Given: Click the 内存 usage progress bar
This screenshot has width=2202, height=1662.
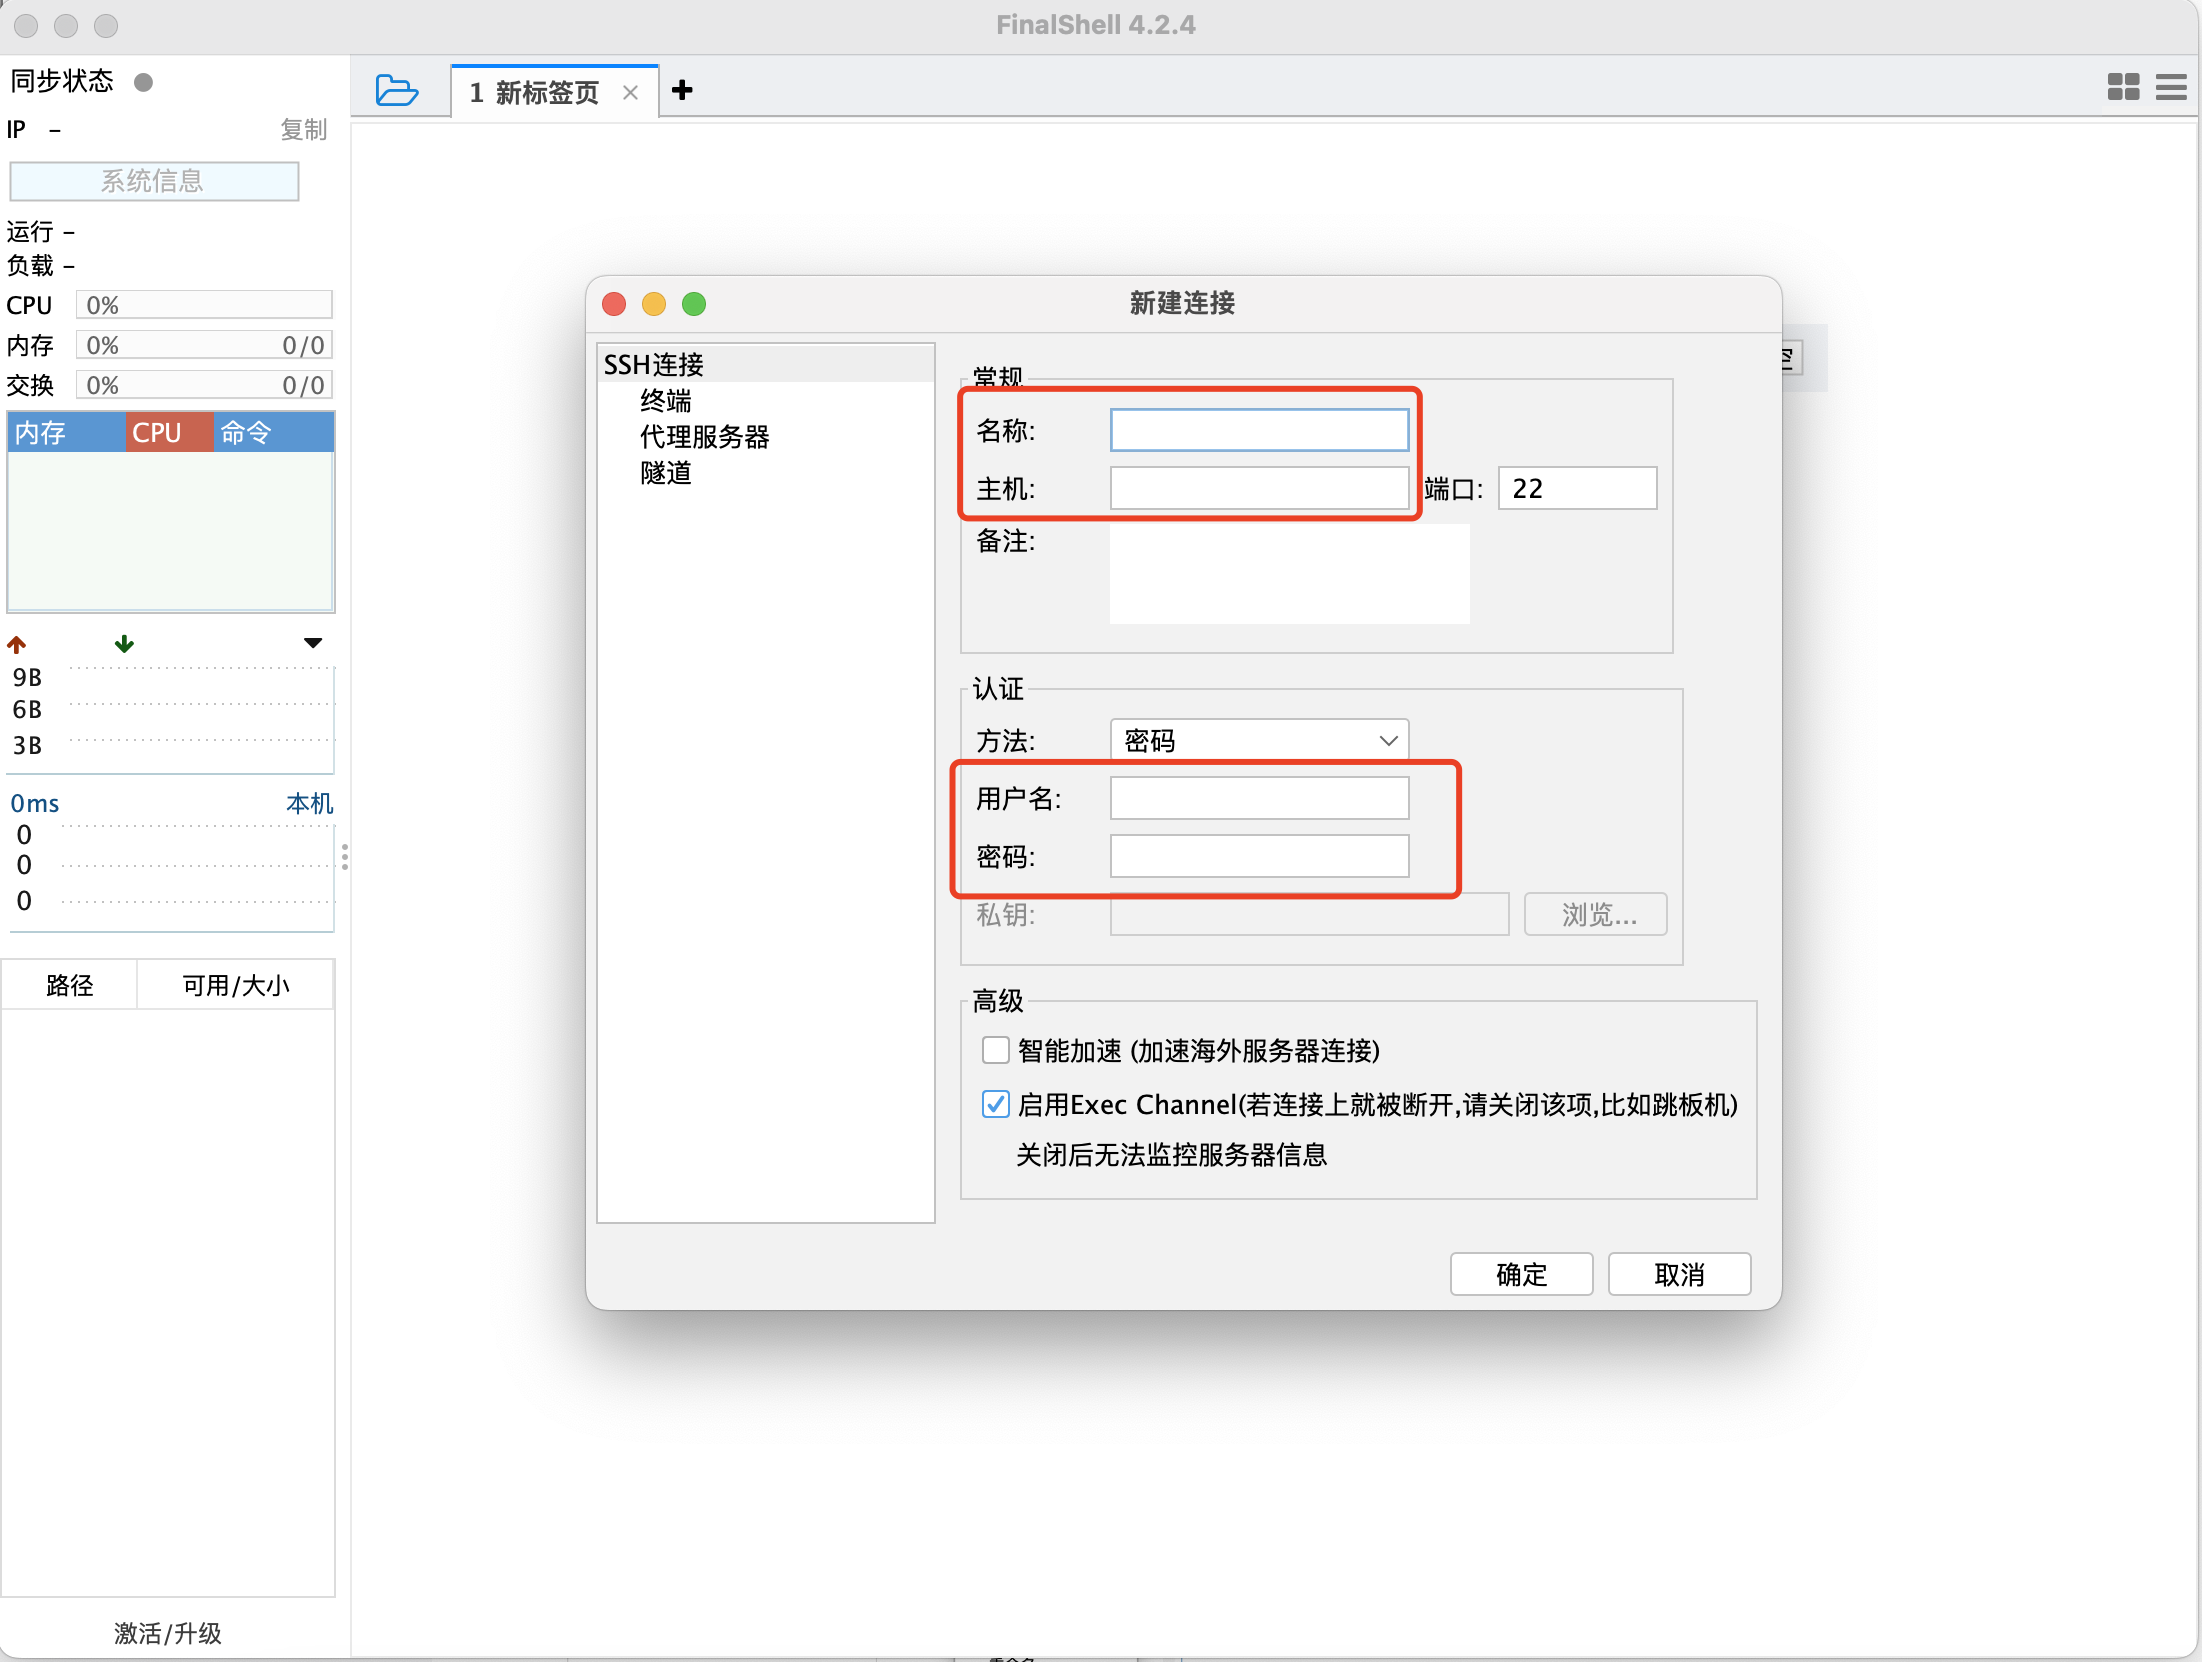Looking at the screenshot, I should pyautogui.click(x=204, y=345).
